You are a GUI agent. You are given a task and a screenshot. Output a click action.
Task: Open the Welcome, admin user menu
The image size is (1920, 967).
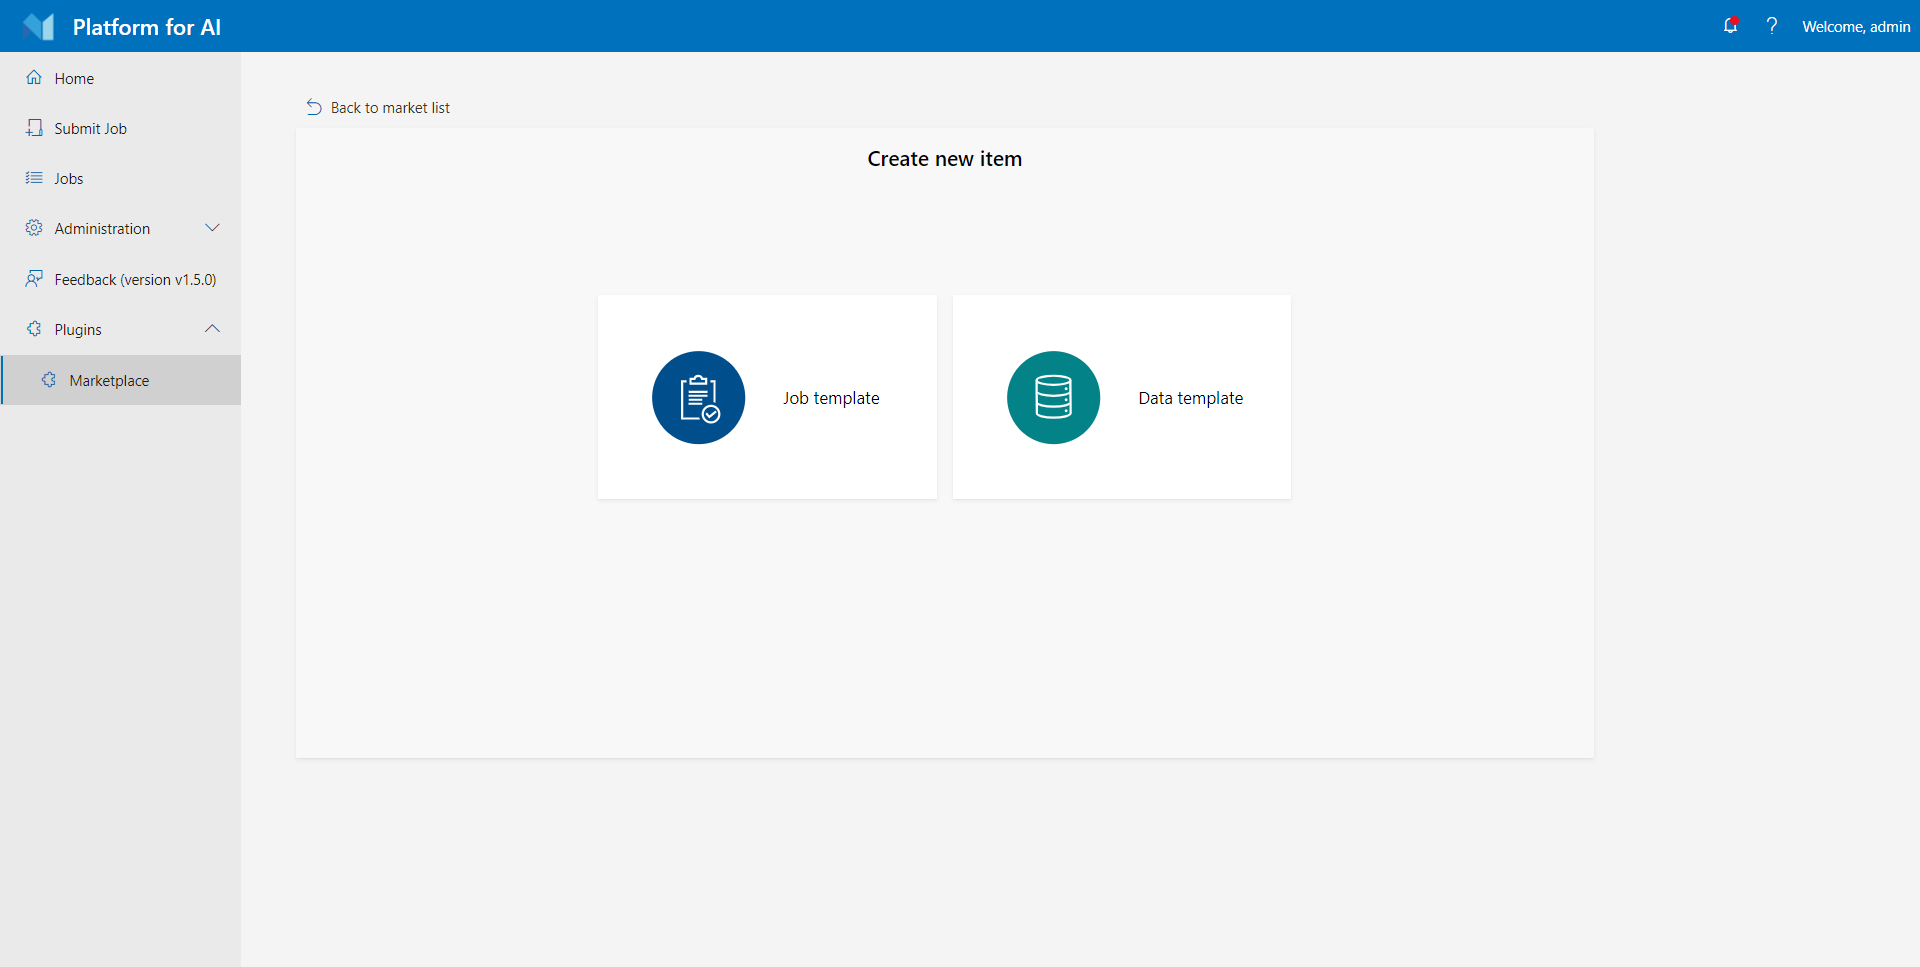coord(1856,27)
